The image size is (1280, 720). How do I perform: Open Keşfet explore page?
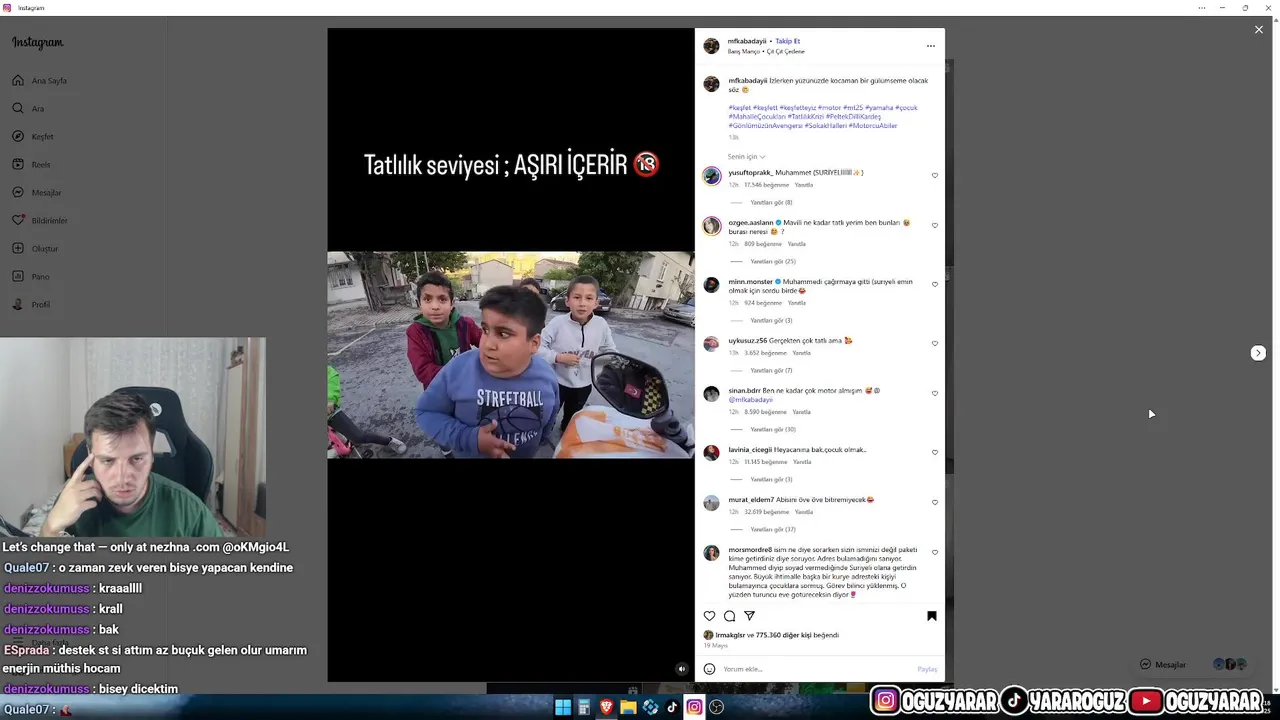[33, 136]
